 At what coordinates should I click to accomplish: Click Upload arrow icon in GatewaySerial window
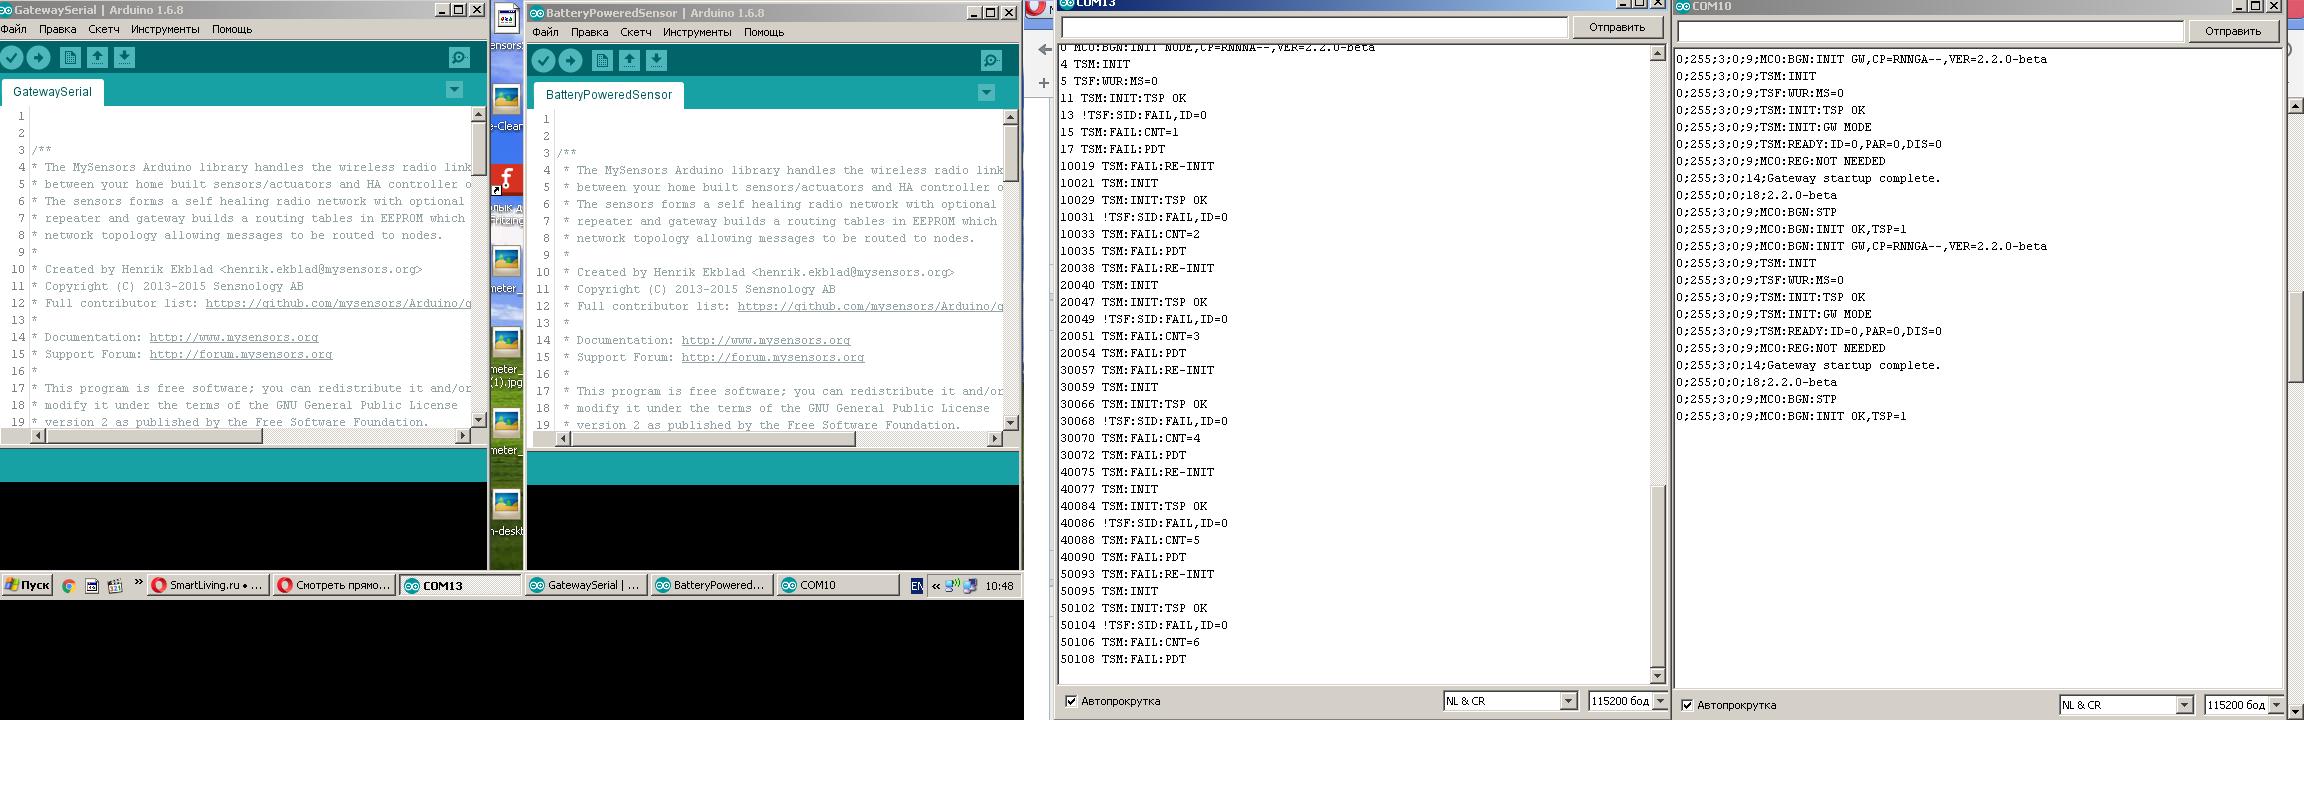pos(38,58)
